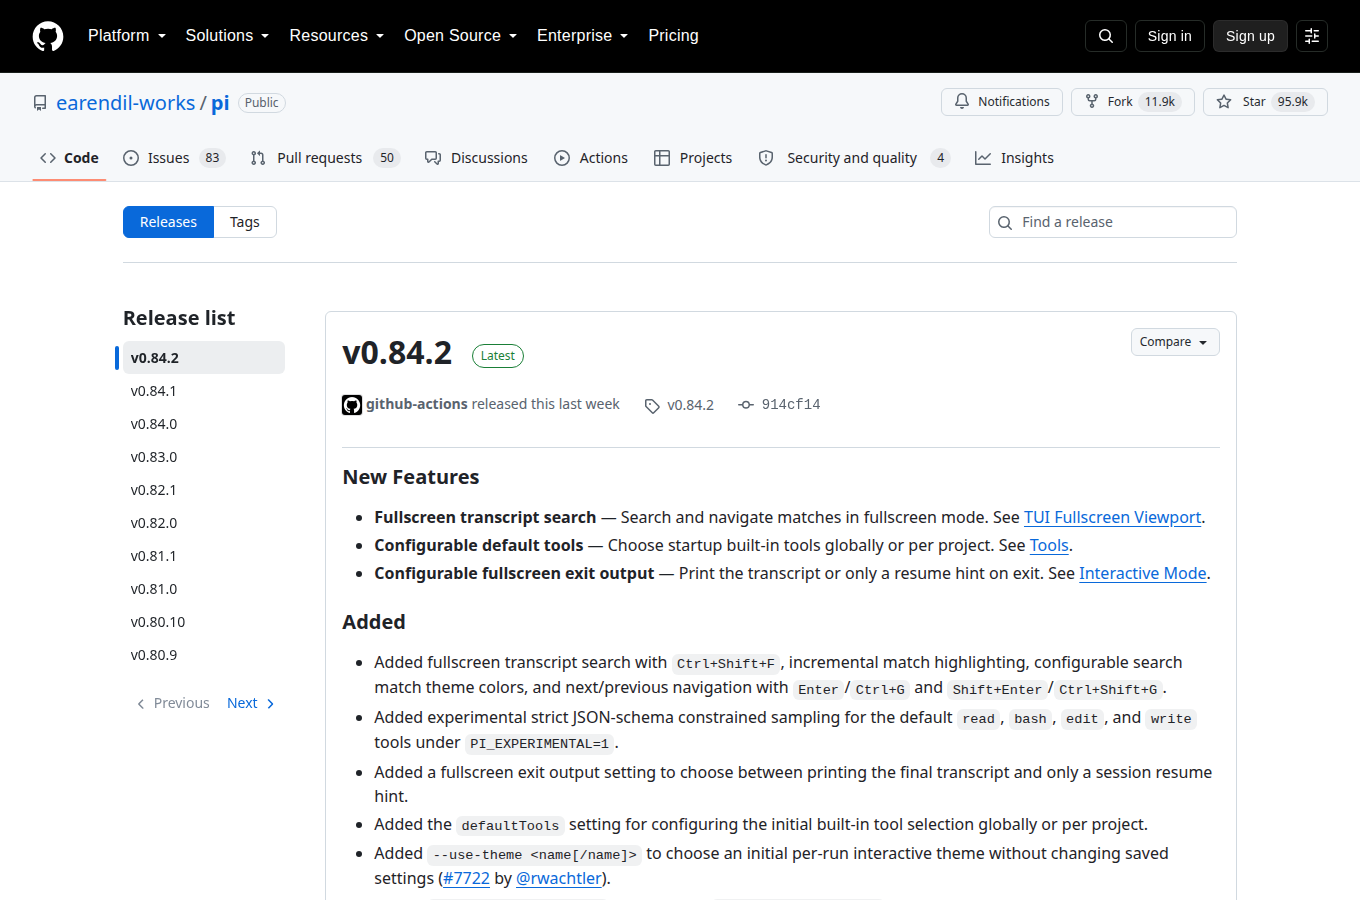Select v0.84.1 in release list
The height and width of the screenshot is (900, 1360).
click(x=204, y=391)
